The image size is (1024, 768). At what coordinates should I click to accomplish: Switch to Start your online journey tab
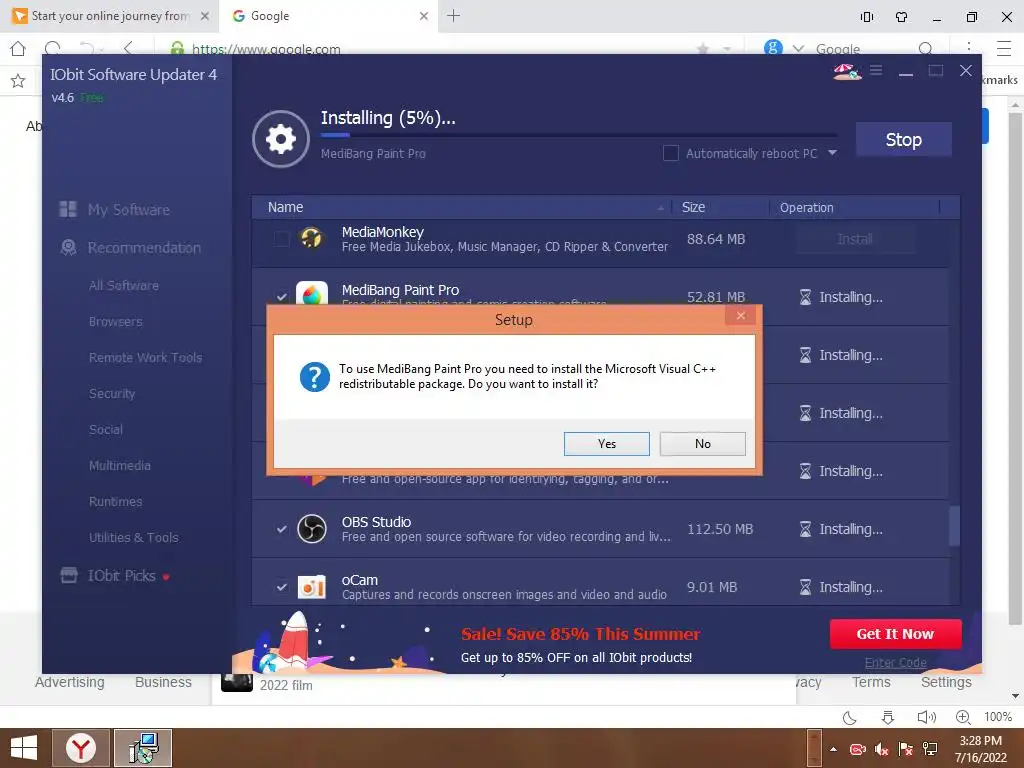(x=110, y=16)
